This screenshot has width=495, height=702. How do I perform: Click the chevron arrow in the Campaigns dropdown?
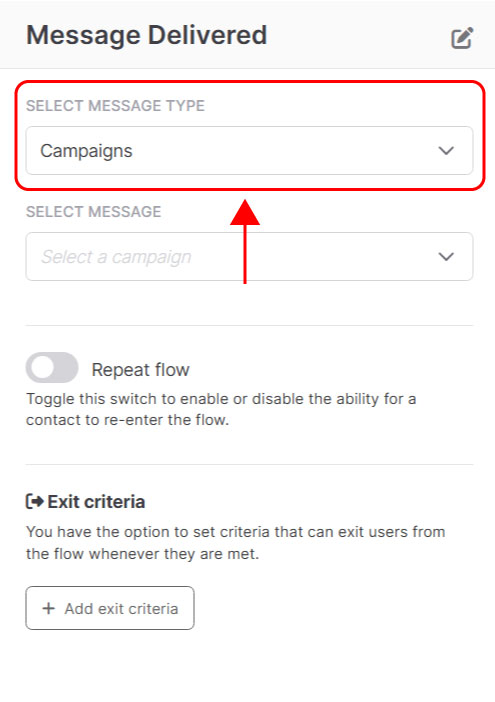446,150
